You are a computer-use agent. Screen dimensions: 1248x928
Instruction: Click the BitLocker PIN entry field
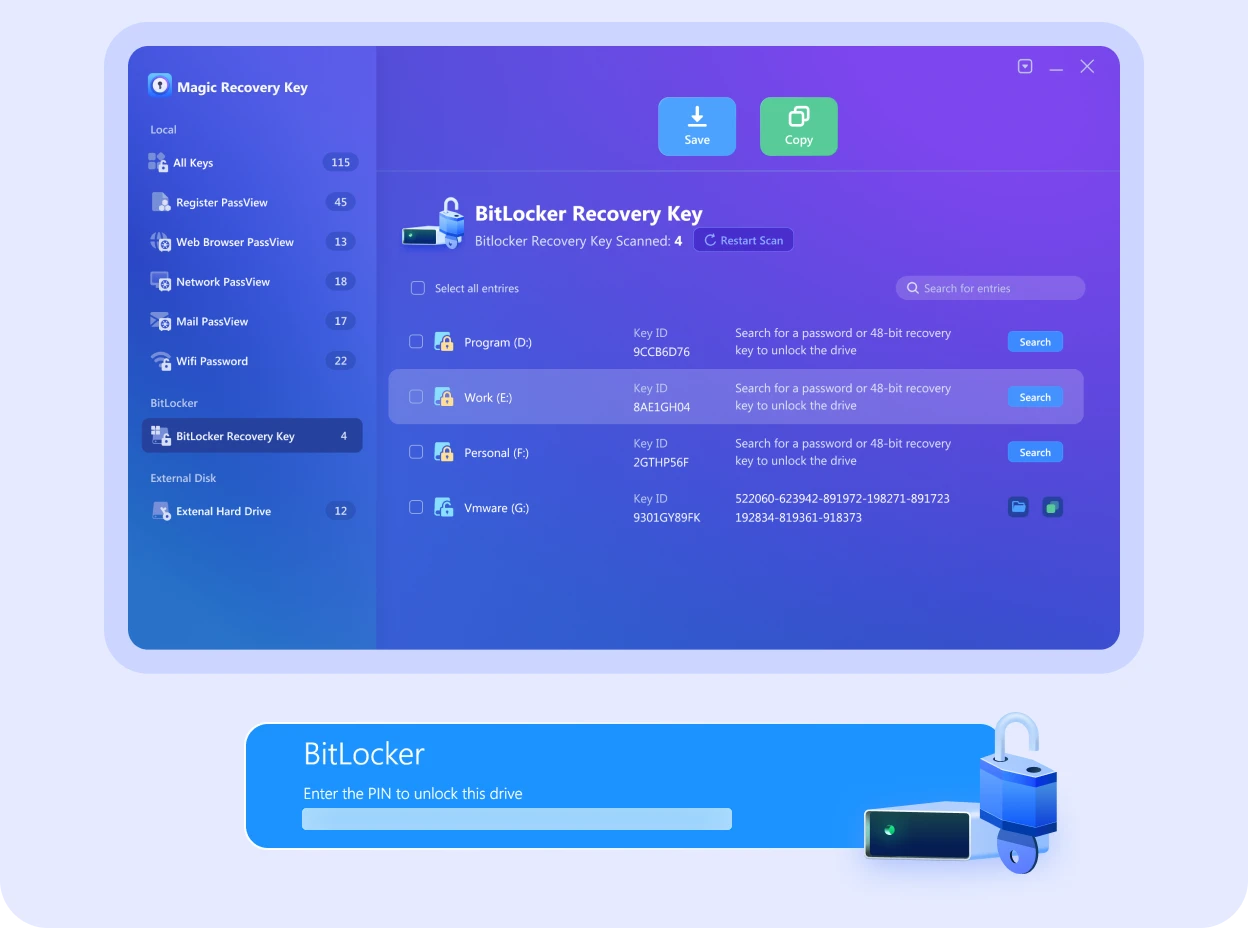point(517,819)
